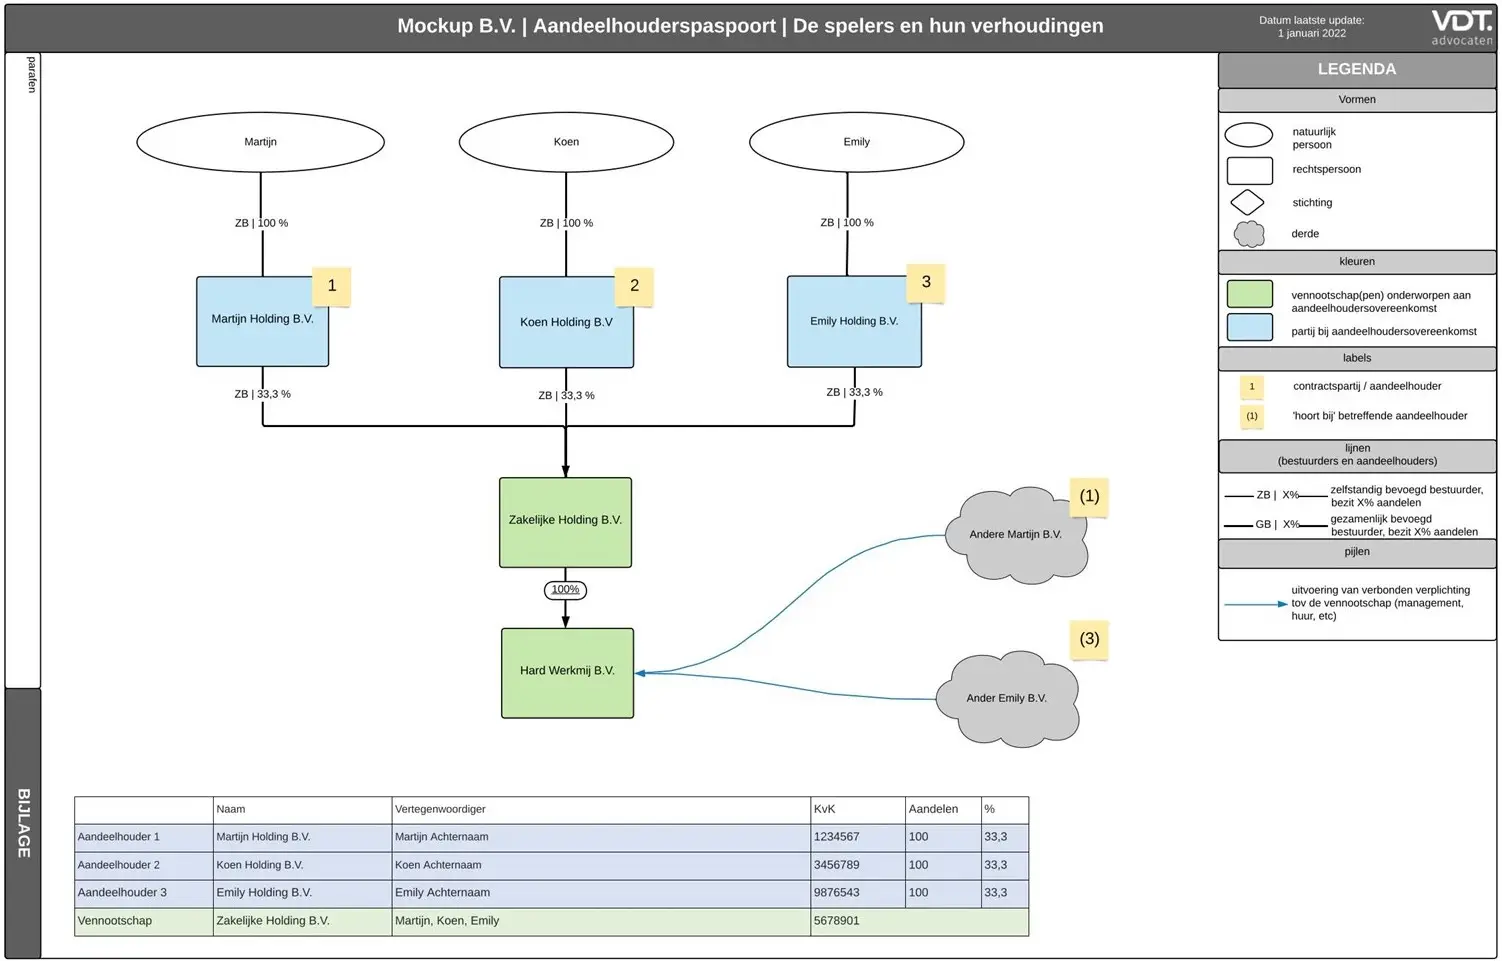This screenshot has width=1502, height=961.
Task: Click the natuurlijk persoon ellipse in legend
Action: point(1249,135)
